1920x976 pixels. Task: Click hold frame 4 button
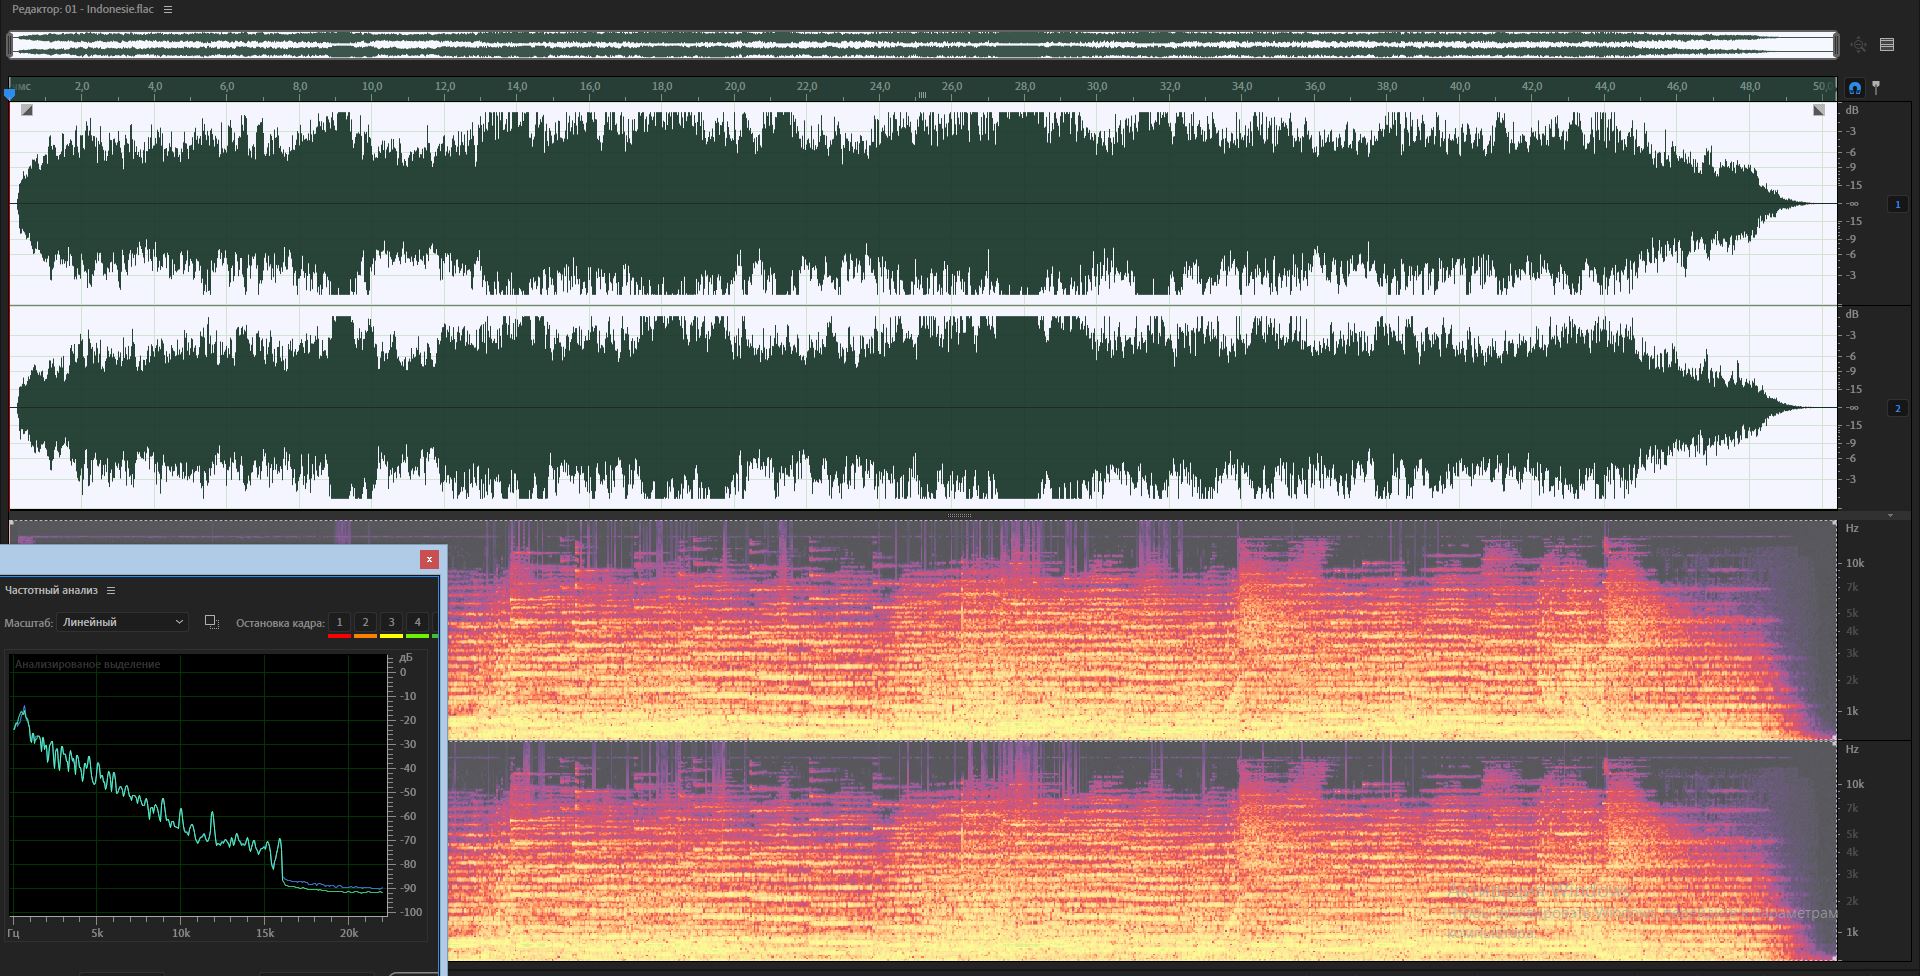[x=418, y=623]
